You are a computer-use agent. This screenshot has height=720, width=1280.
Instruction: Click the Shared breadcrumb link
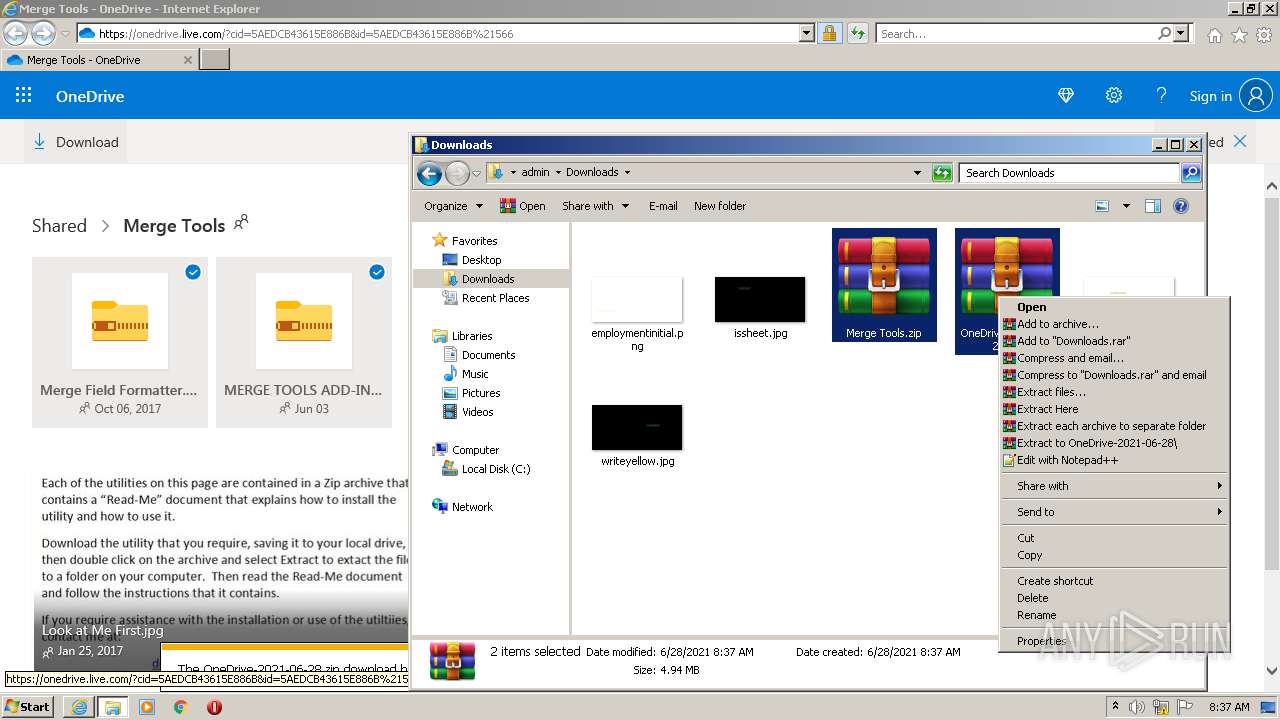point(59,225)
